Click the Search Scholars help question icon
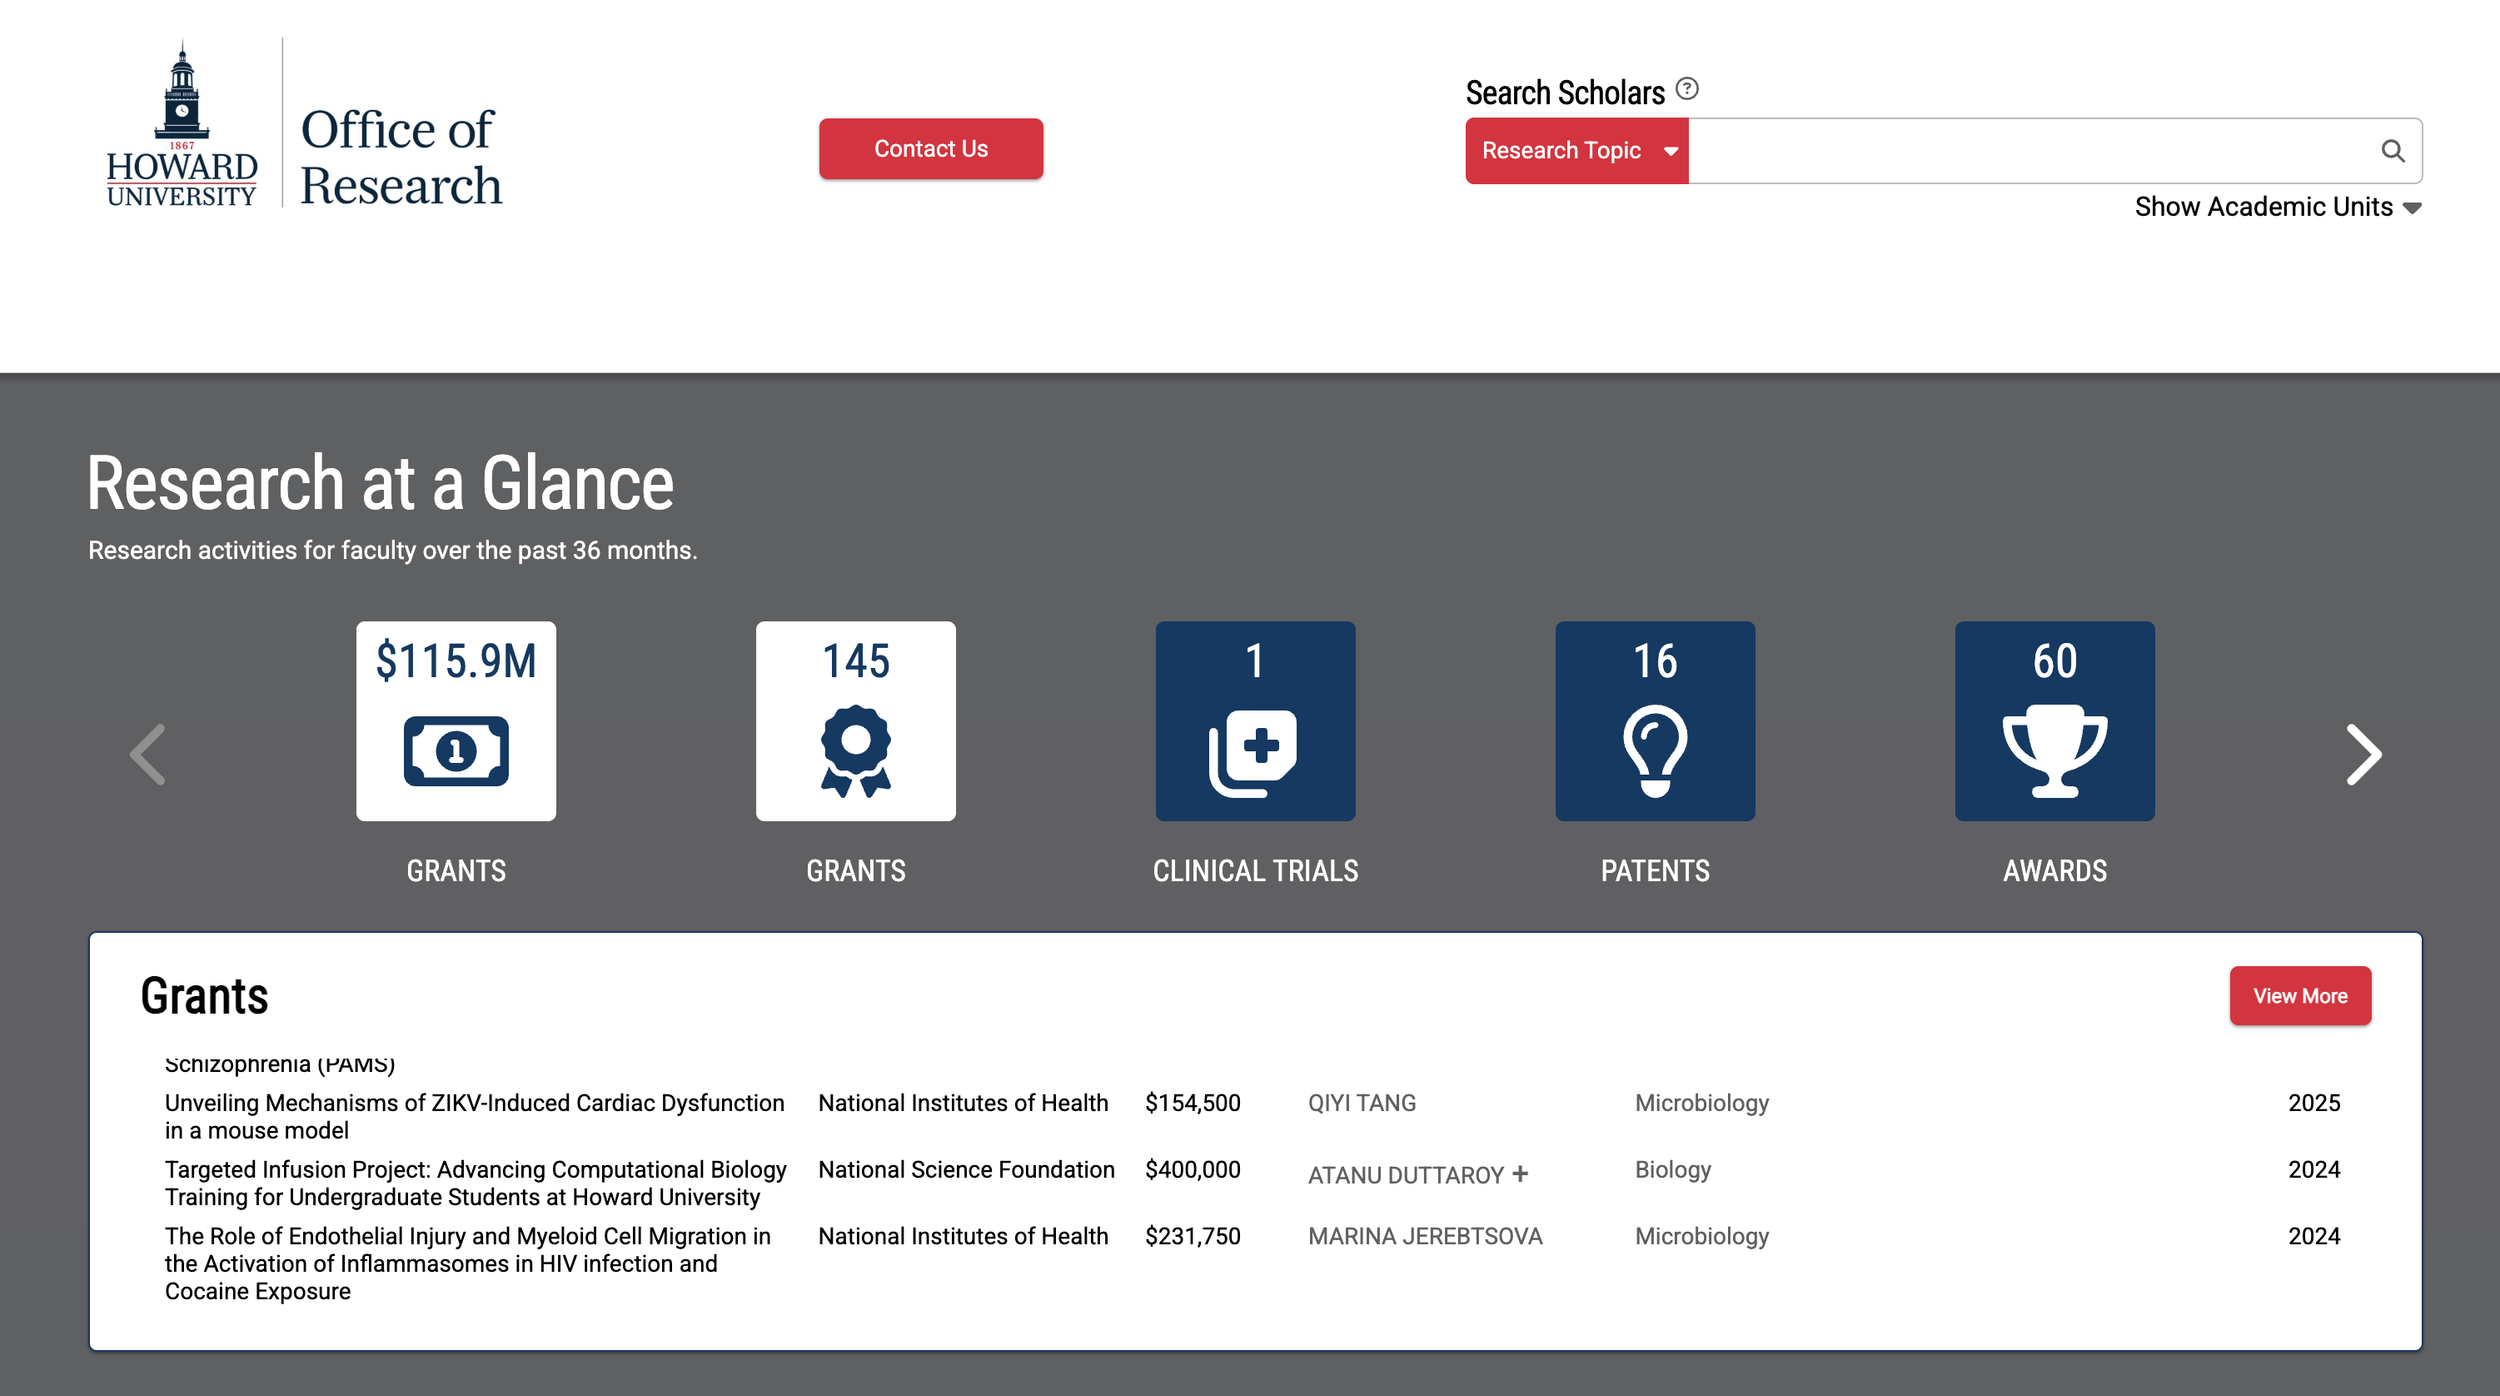The height and width of the screenshot is (1396, 2500). pyautogui.click(x=1687, y=89)
